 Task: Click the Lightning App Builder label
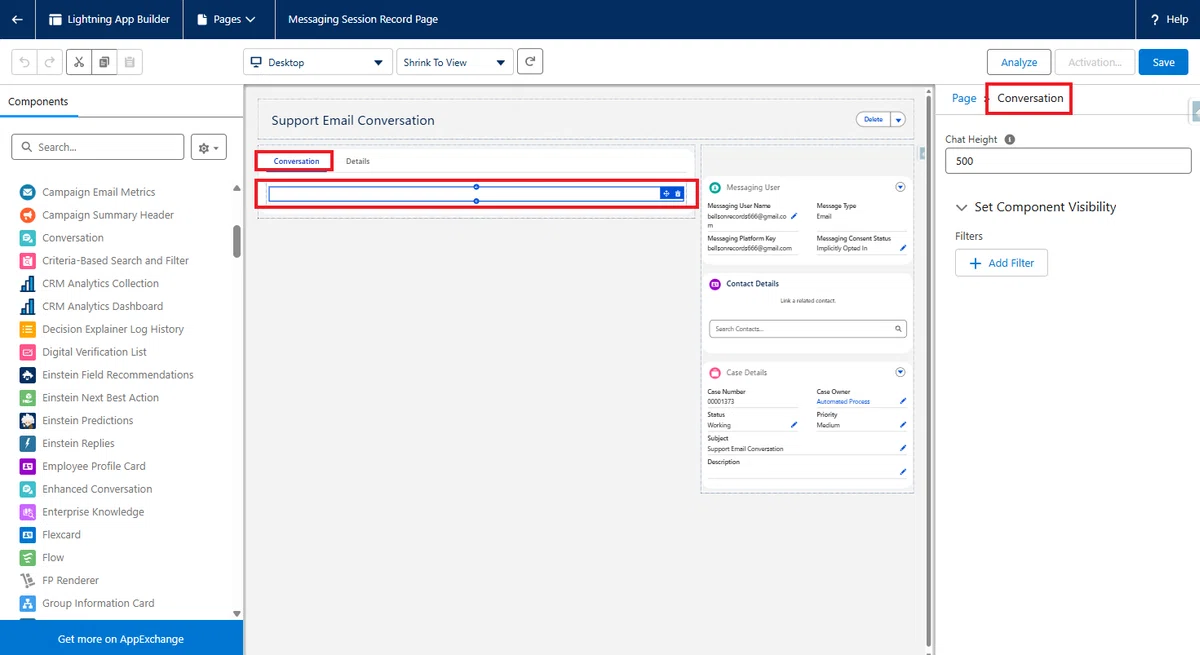pyautogui.click(x=119, y=19)
